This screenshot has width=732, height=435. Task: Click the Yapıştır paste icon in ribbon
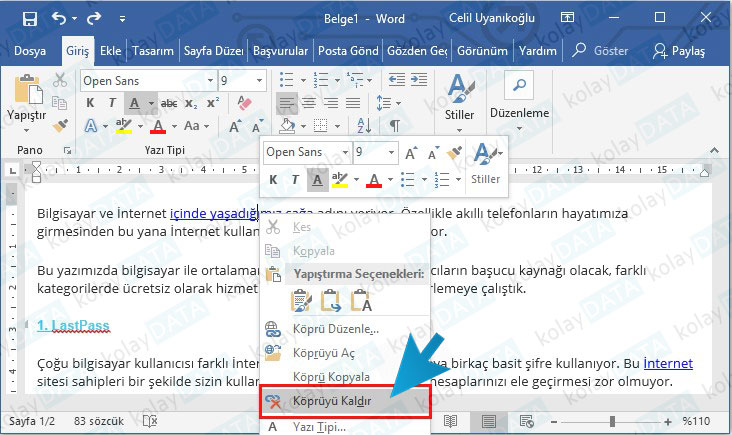pos(28,89)
